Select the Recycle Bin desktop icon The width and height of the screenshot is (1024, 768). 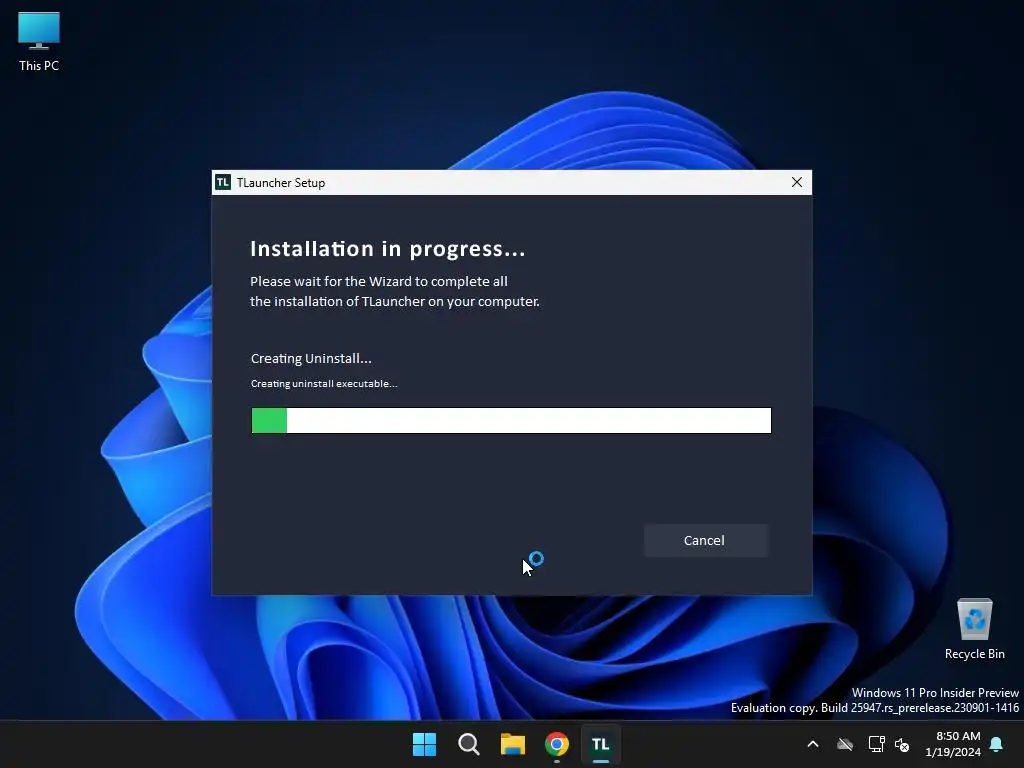[x=974, y=630]
